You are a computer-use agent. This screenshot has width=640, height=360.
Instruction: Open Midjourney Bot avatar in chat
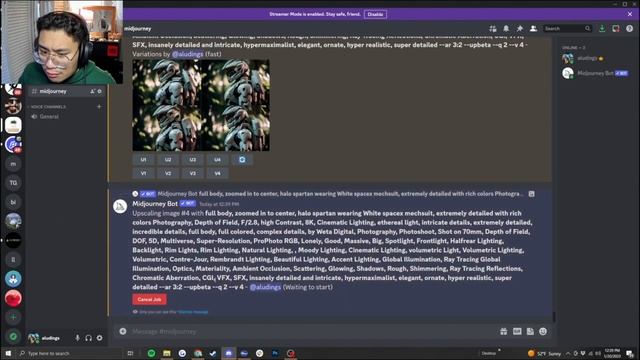coord(120,207)
